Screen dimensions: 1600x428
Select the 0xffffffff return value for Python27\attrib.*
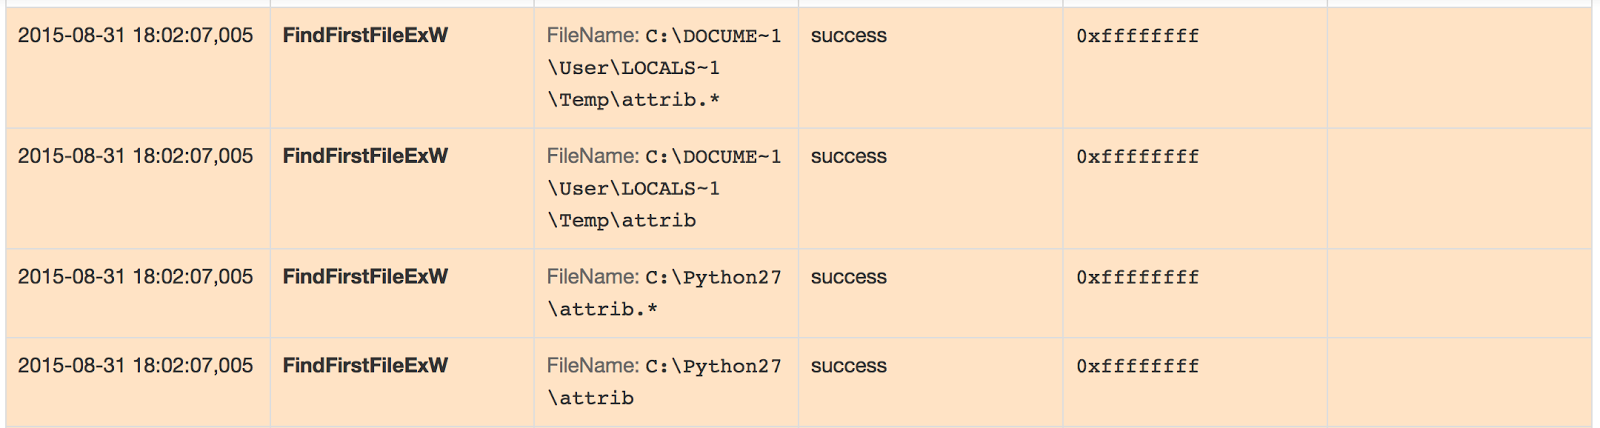click(x=1137, y=277)
